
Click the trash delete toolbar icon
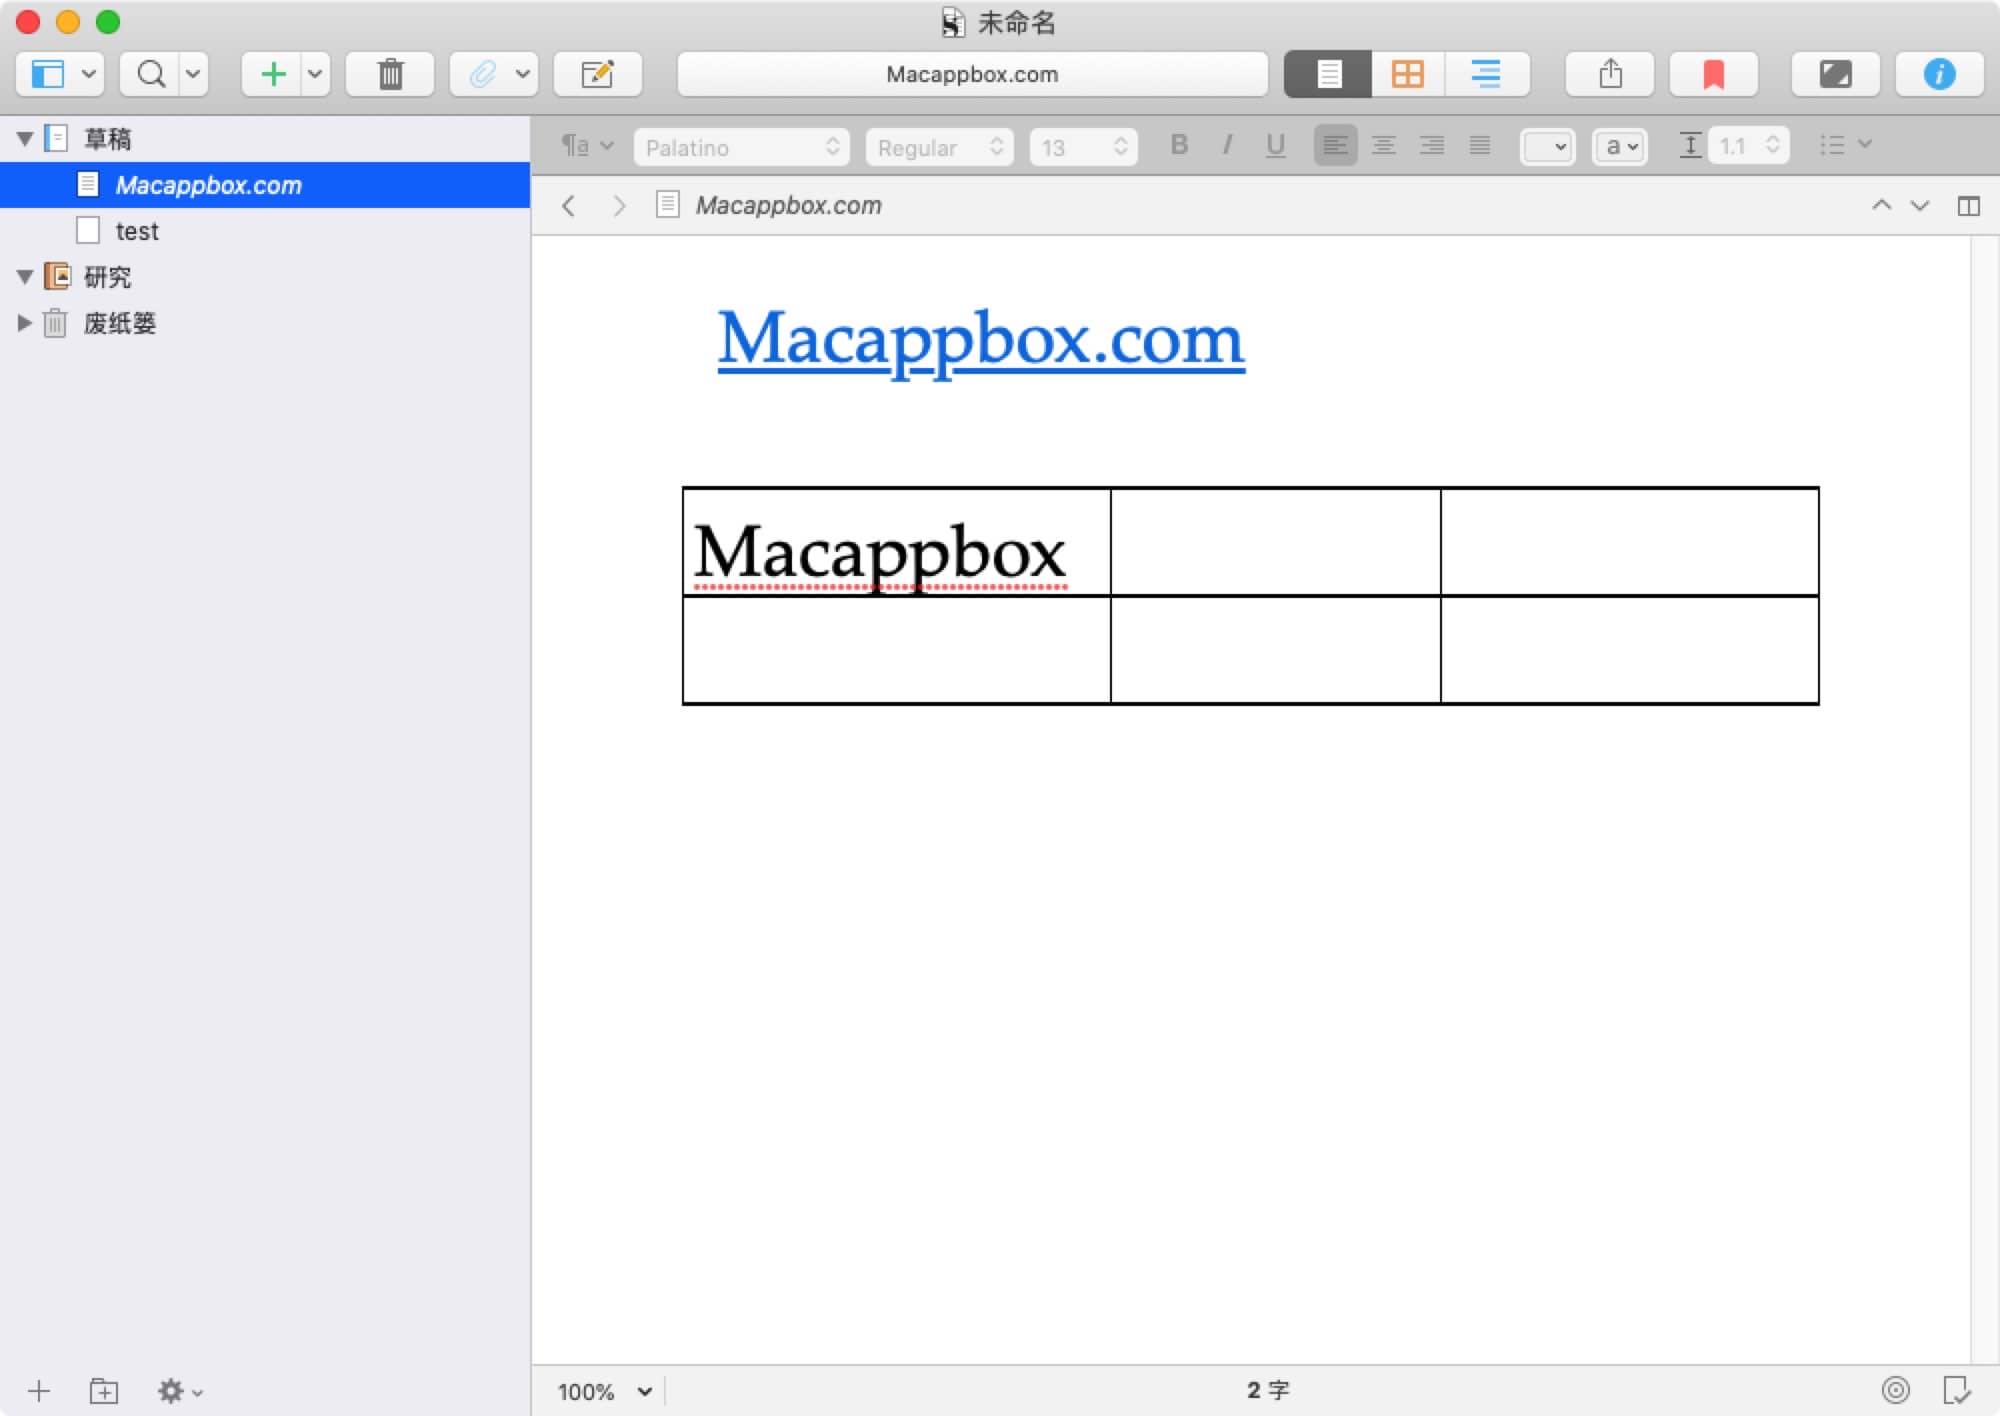click(x=390, y=74)
